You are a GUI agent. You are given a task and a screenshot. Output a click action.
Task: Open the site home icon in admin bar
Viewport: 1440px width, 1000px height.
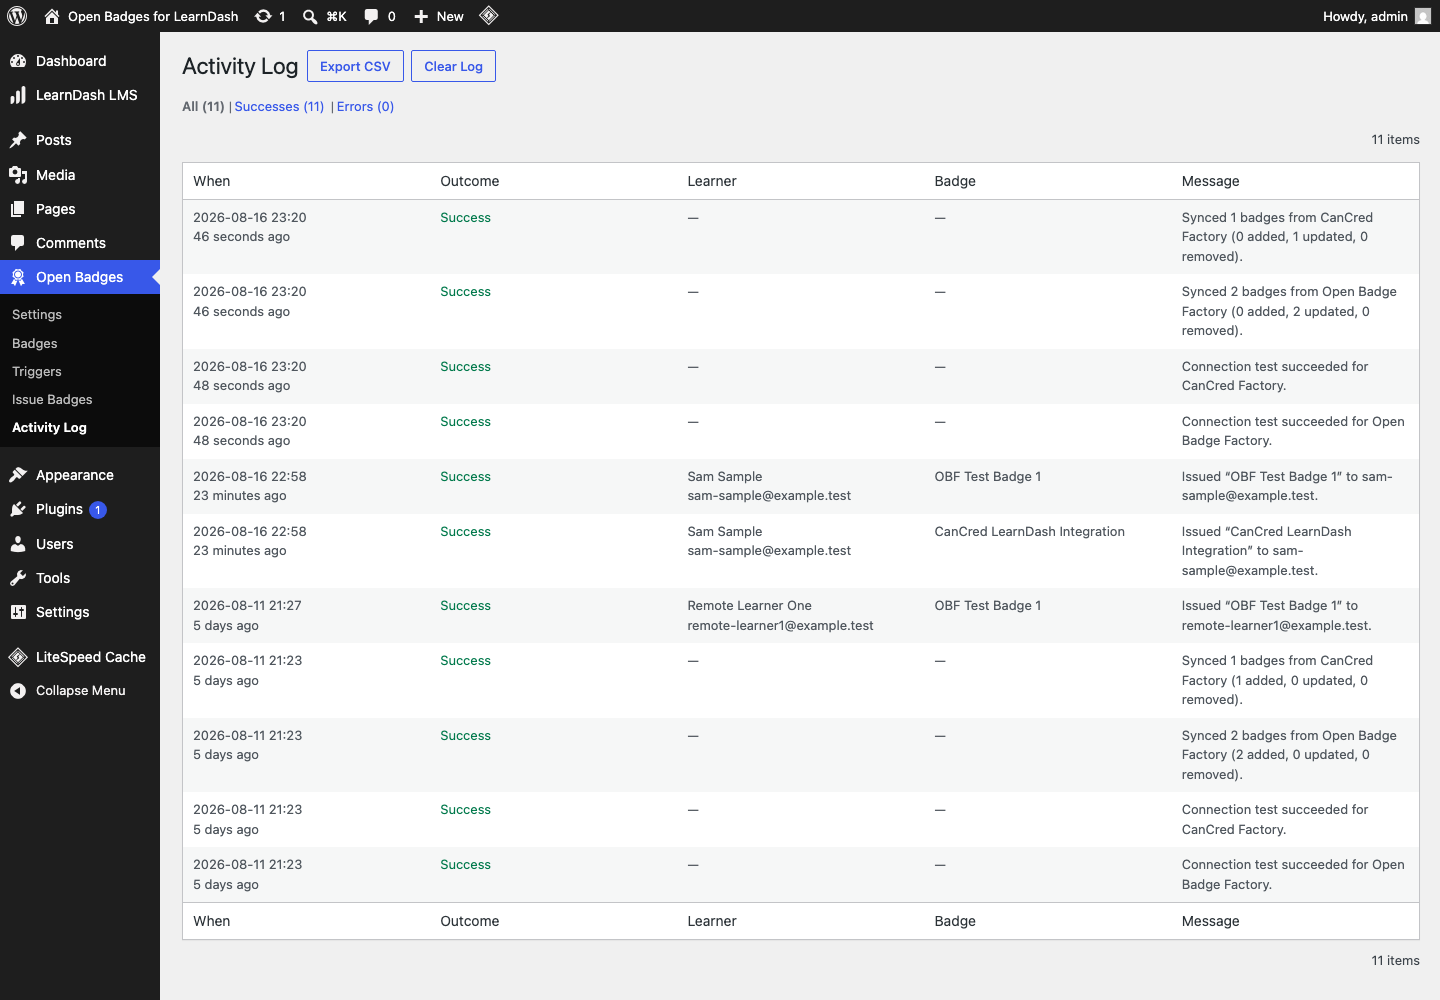(x=52, y=16)
